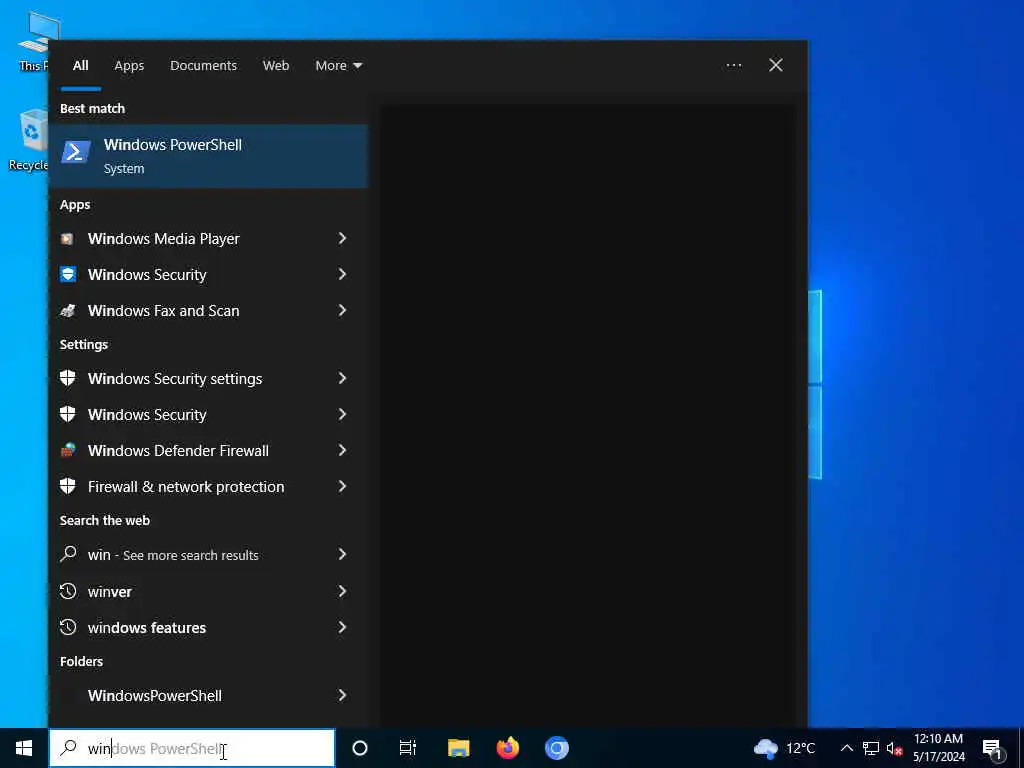Open search options three-dot menu
Viewport: 1024px width, 768px height.
tap(733, 65)
